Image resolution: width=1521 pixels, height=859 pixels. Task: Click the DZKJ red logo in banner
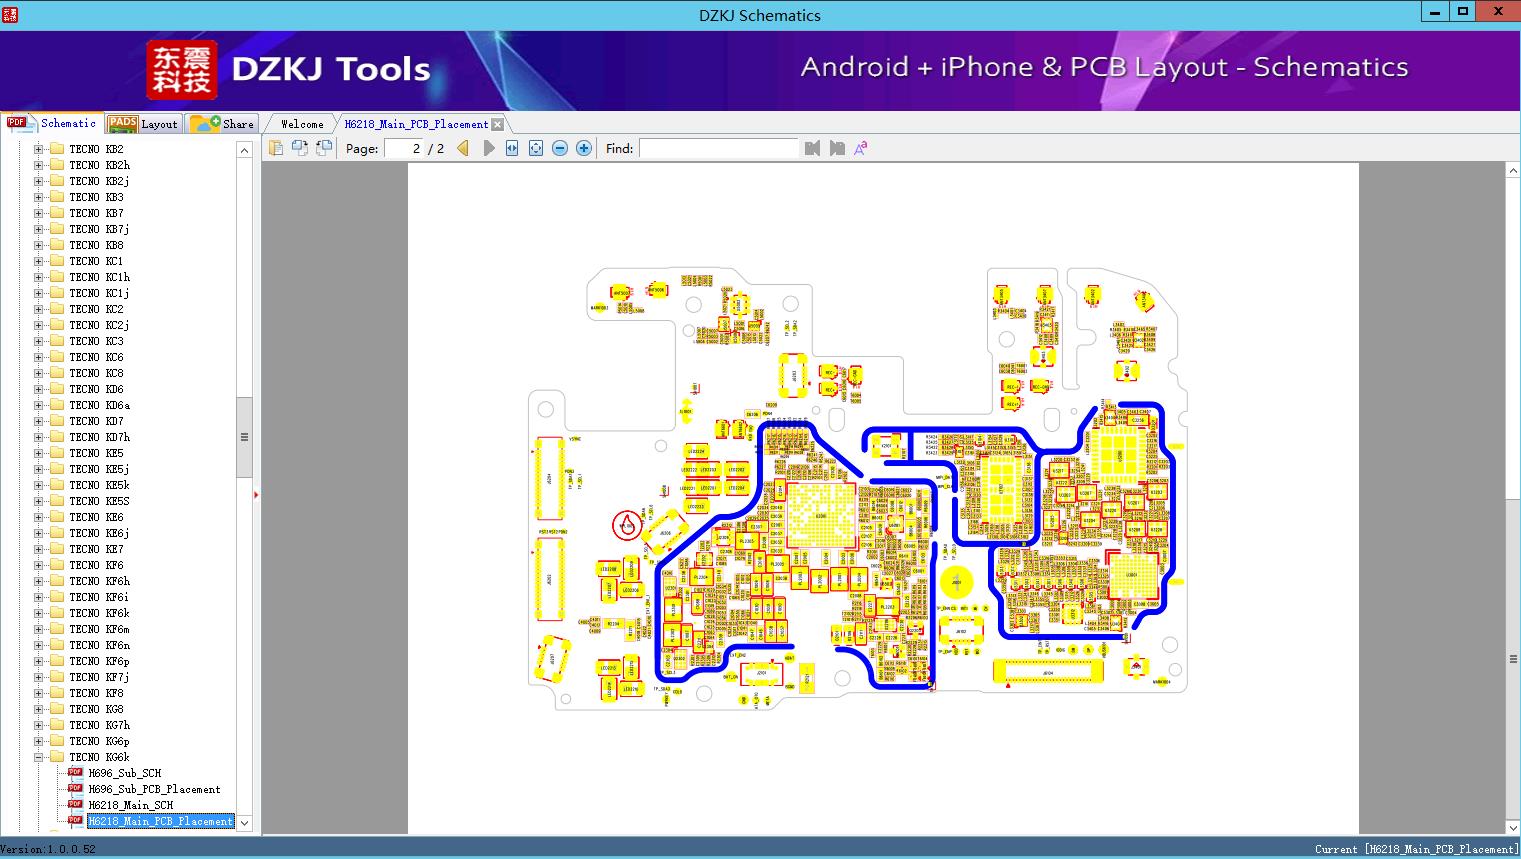pos(182,70)
